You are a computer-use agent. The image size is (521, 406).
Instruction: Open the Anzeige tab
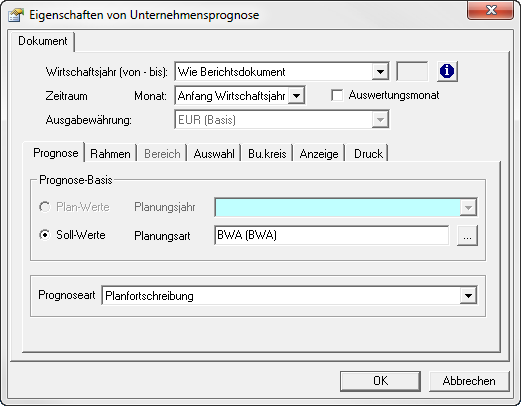[x=319, y=154]
